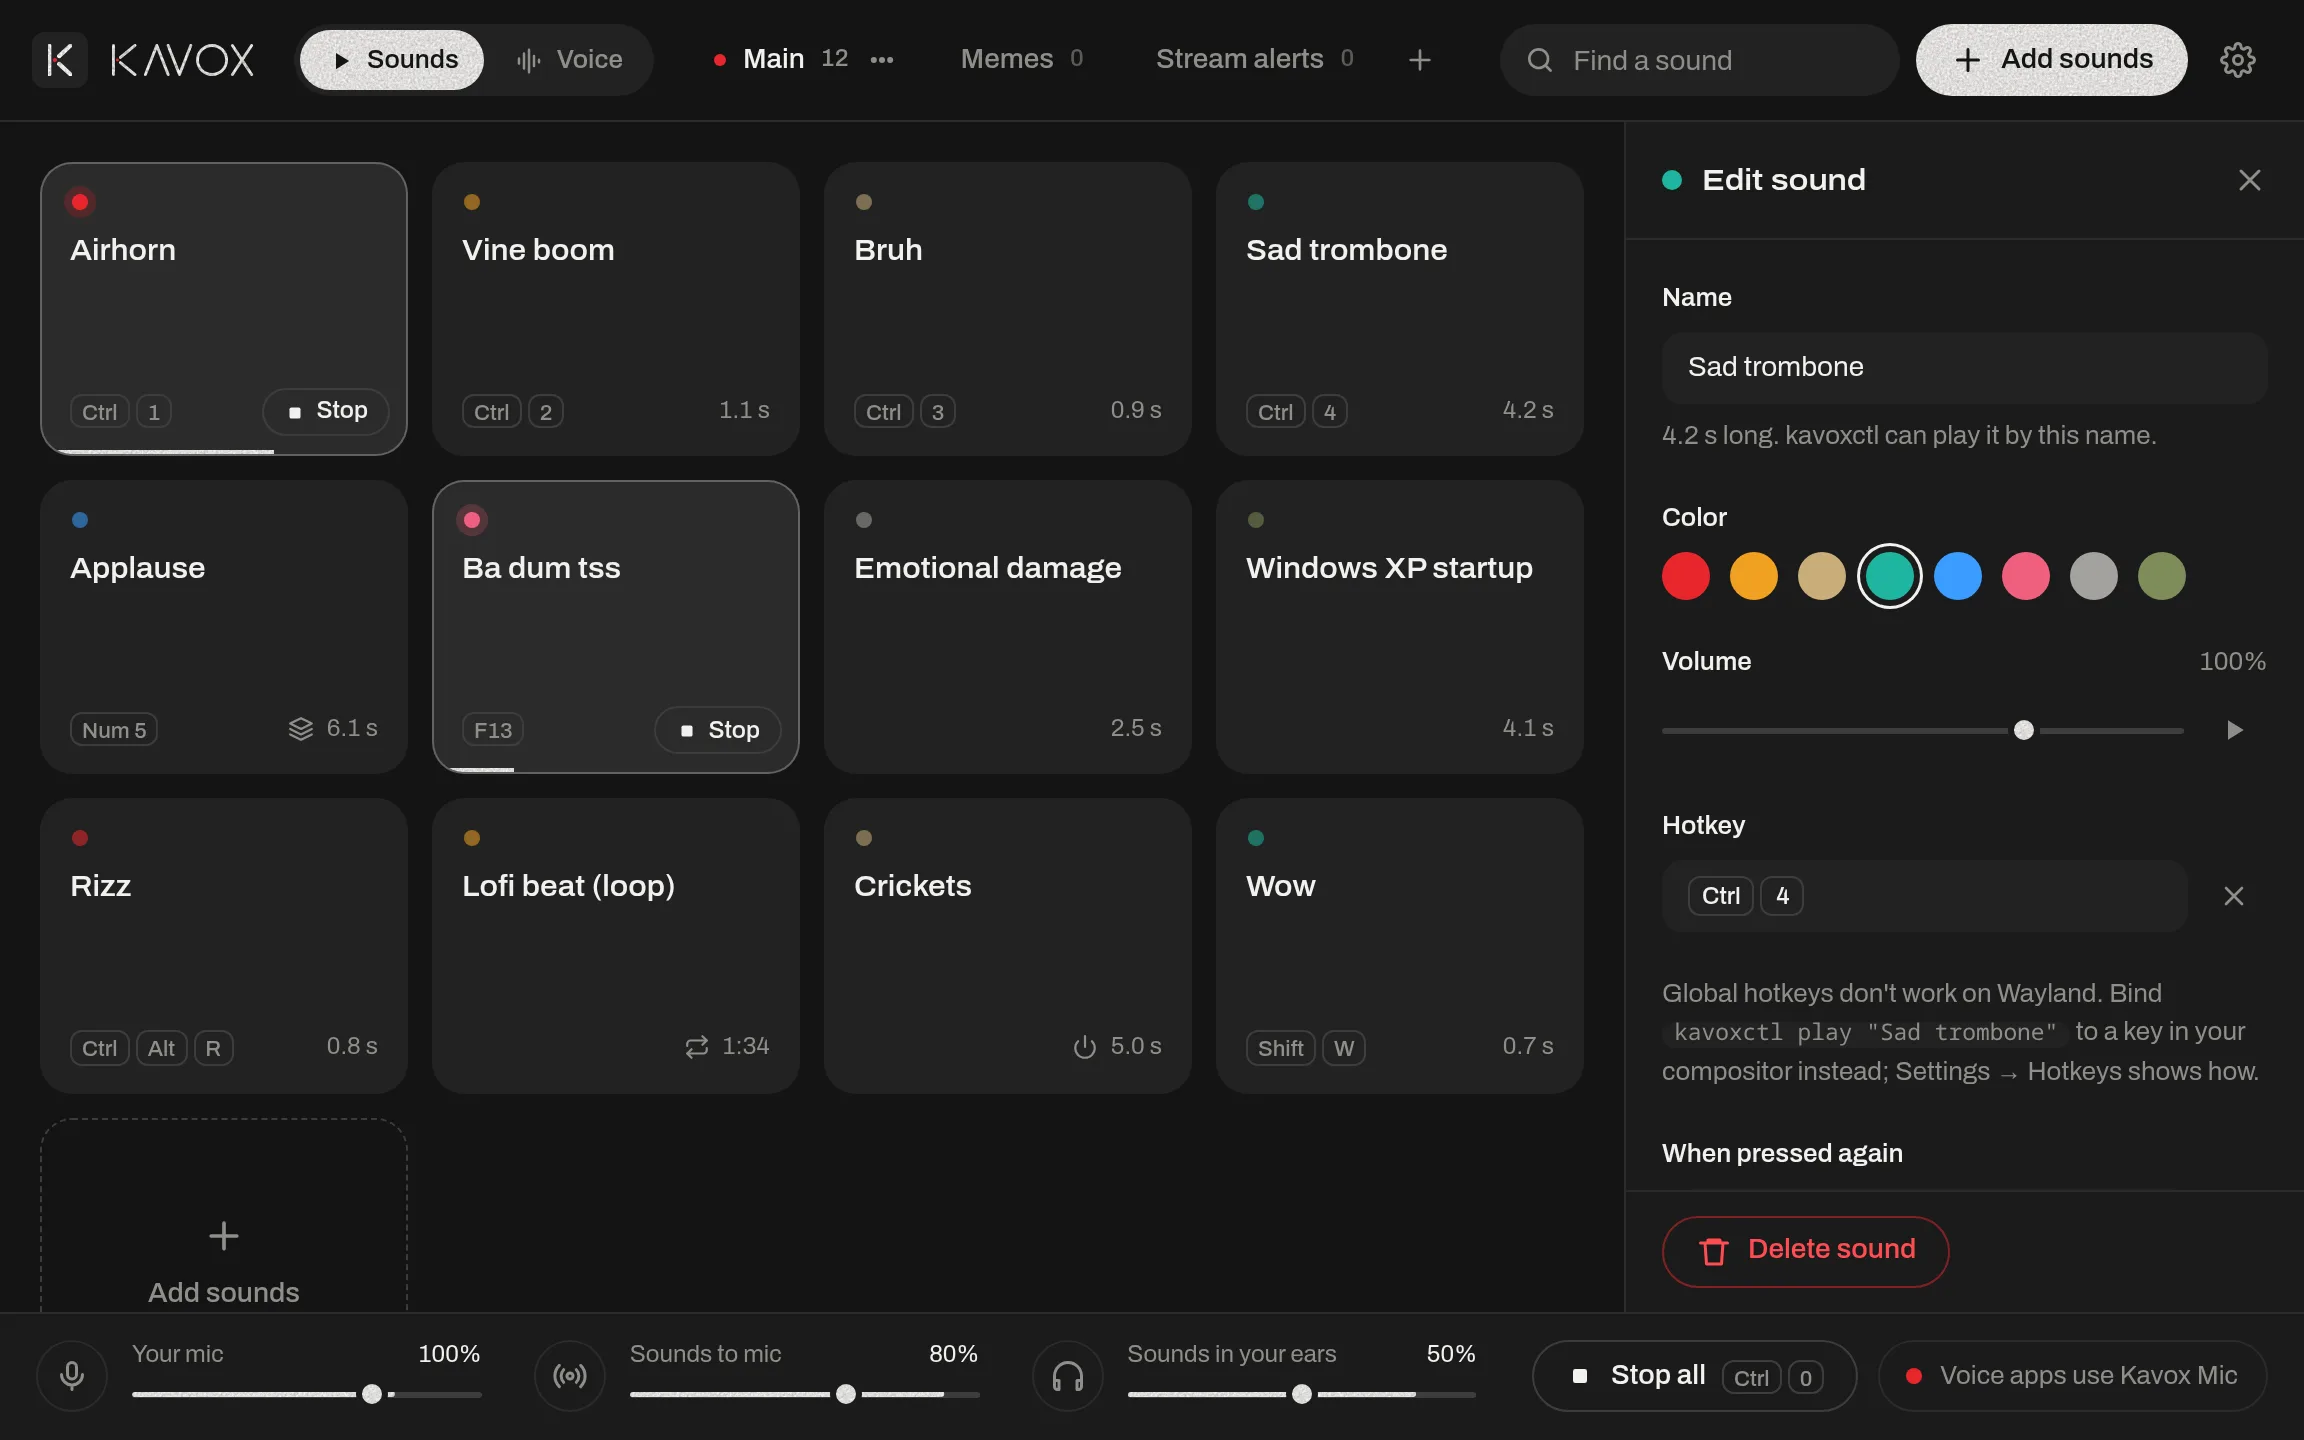Click the top Add sounds button

click(2051, 60)
